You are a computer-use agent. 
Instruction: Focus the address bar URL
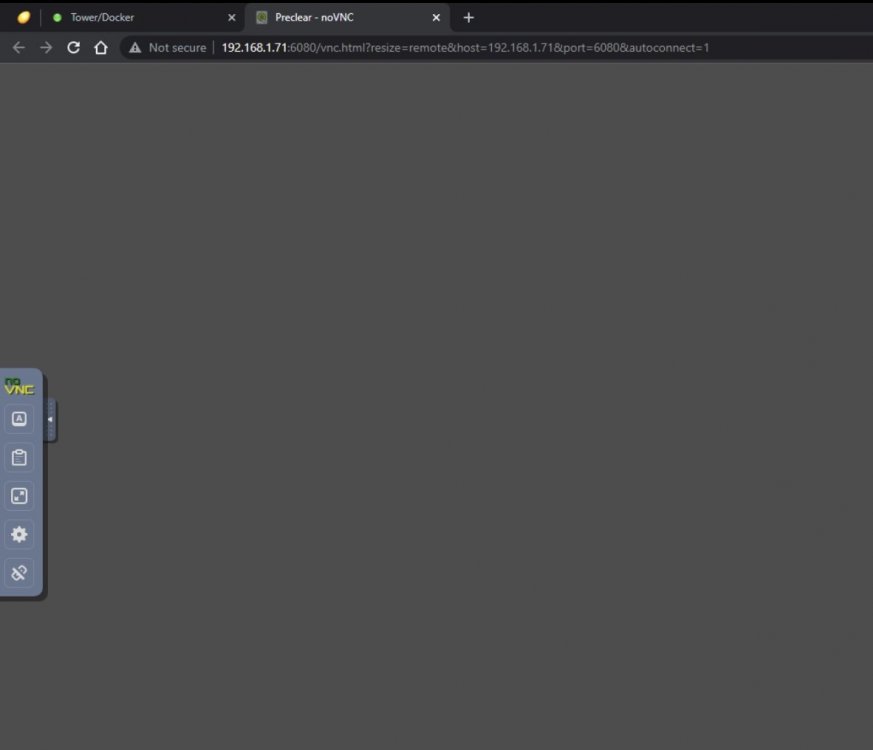point(465,48)
